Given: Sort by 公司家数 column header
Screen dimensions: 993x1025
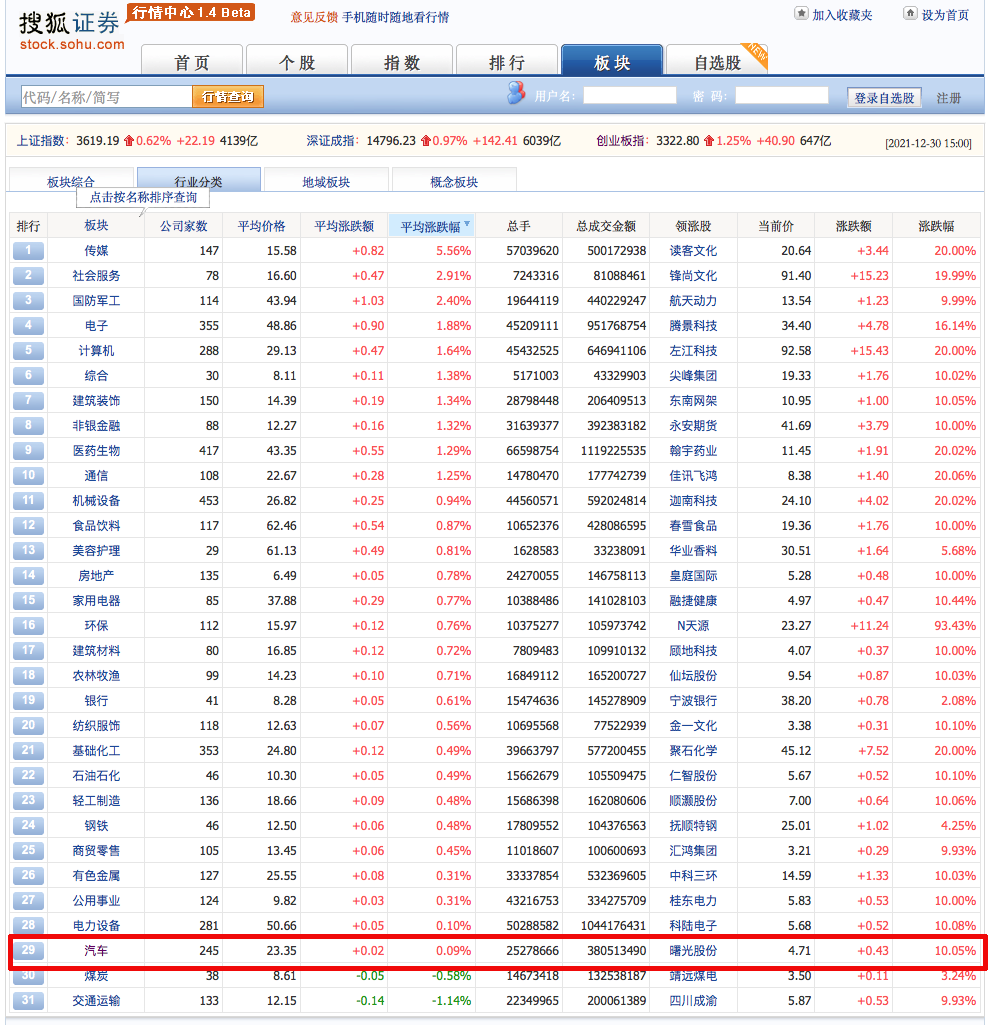Looking at the screenshot, I should pos(184,226).
